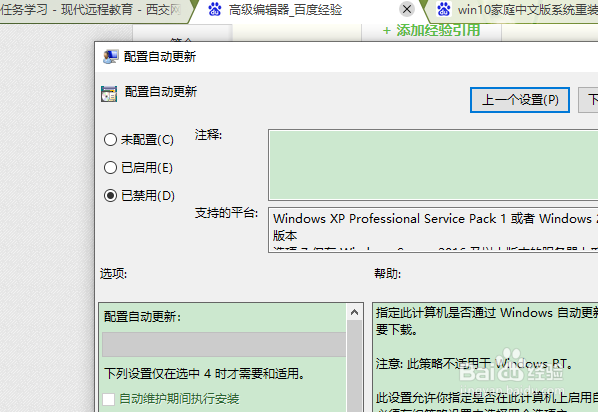Click the 注意: 此策略不适用于 Windows RT text

point(474,364)
